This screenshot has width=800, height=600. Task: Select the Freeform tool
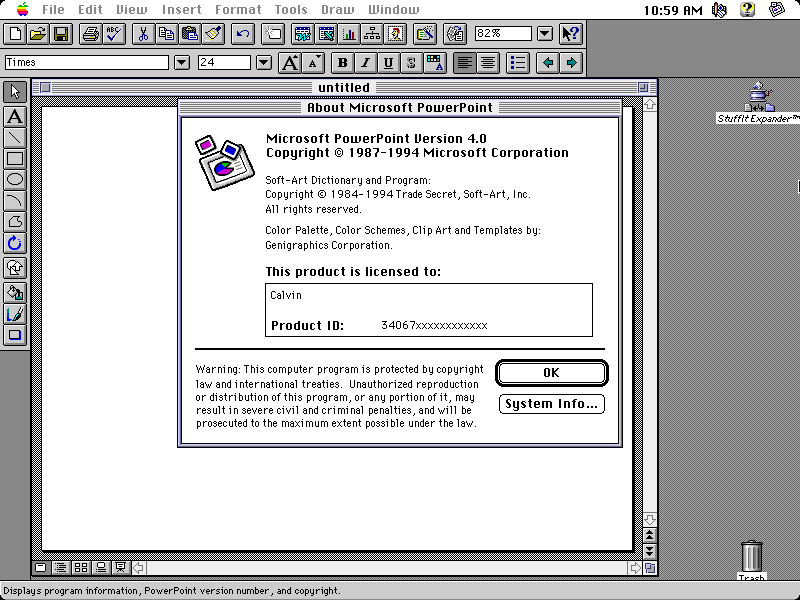pyautogui.click(x=15, y=221)
